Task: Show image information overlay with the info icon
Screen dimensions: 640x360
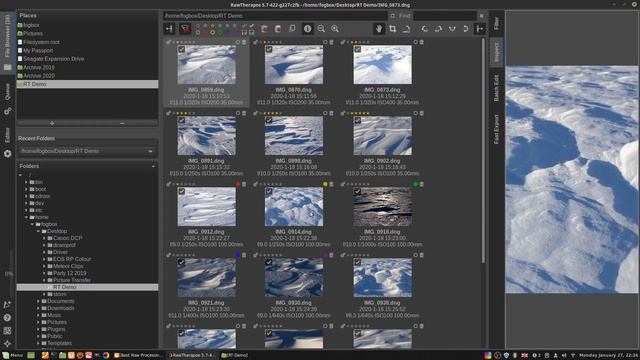Action: click(x=307, y=29)
